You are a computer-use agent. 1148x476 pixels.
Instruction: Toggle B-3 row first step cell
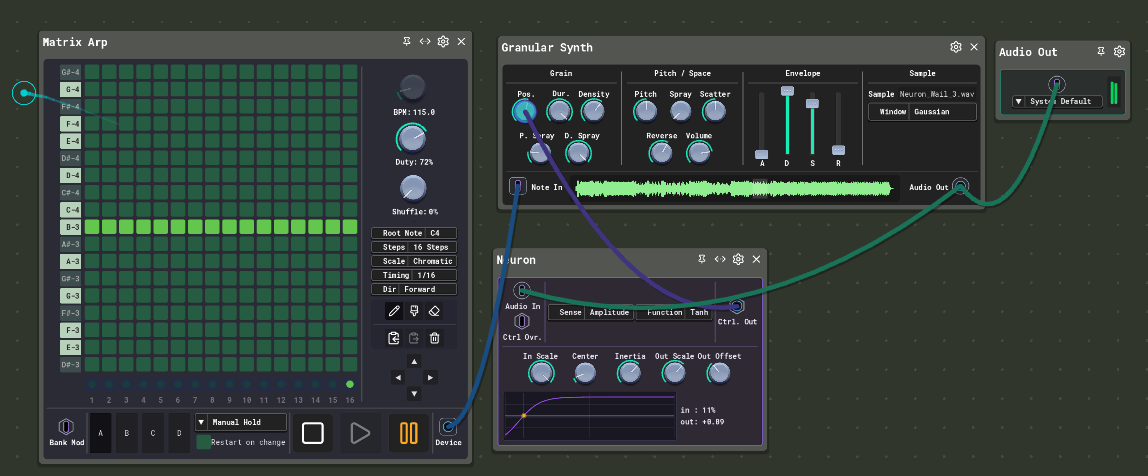(x=92, y=227)
